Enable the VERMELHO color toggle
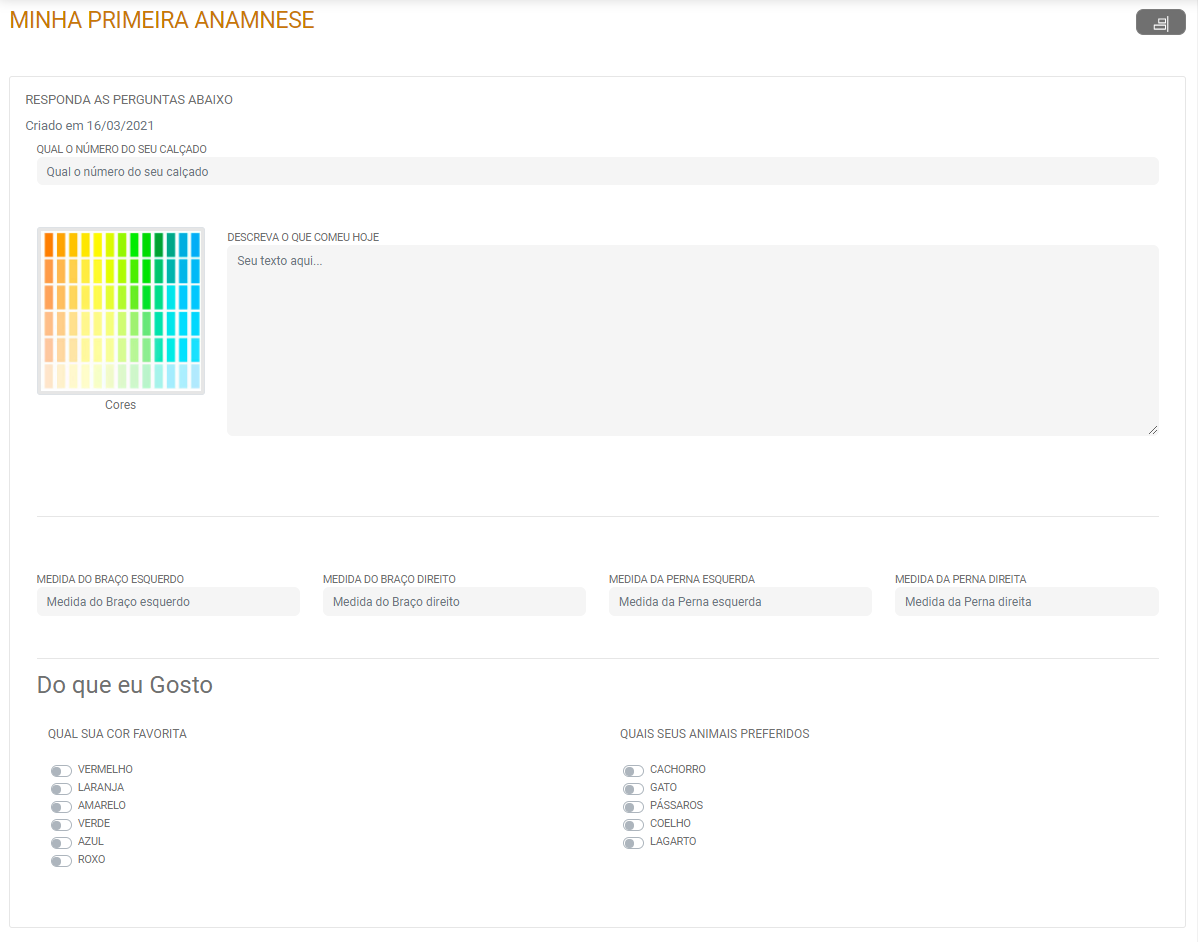This screenshot has width=1198, height=942. pos(61,771)
